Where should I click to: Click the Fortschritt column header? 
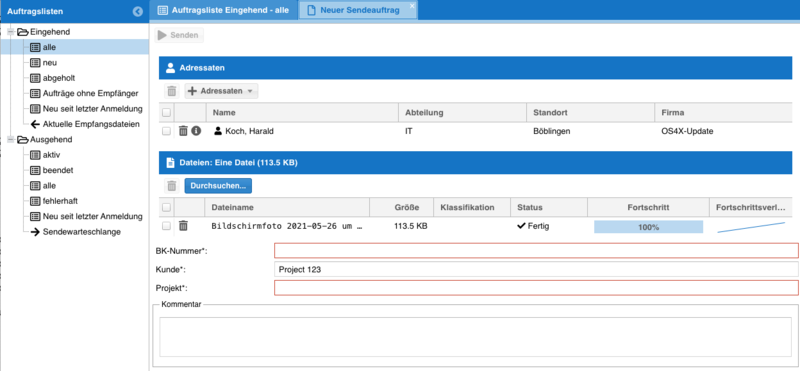(648, 207)
